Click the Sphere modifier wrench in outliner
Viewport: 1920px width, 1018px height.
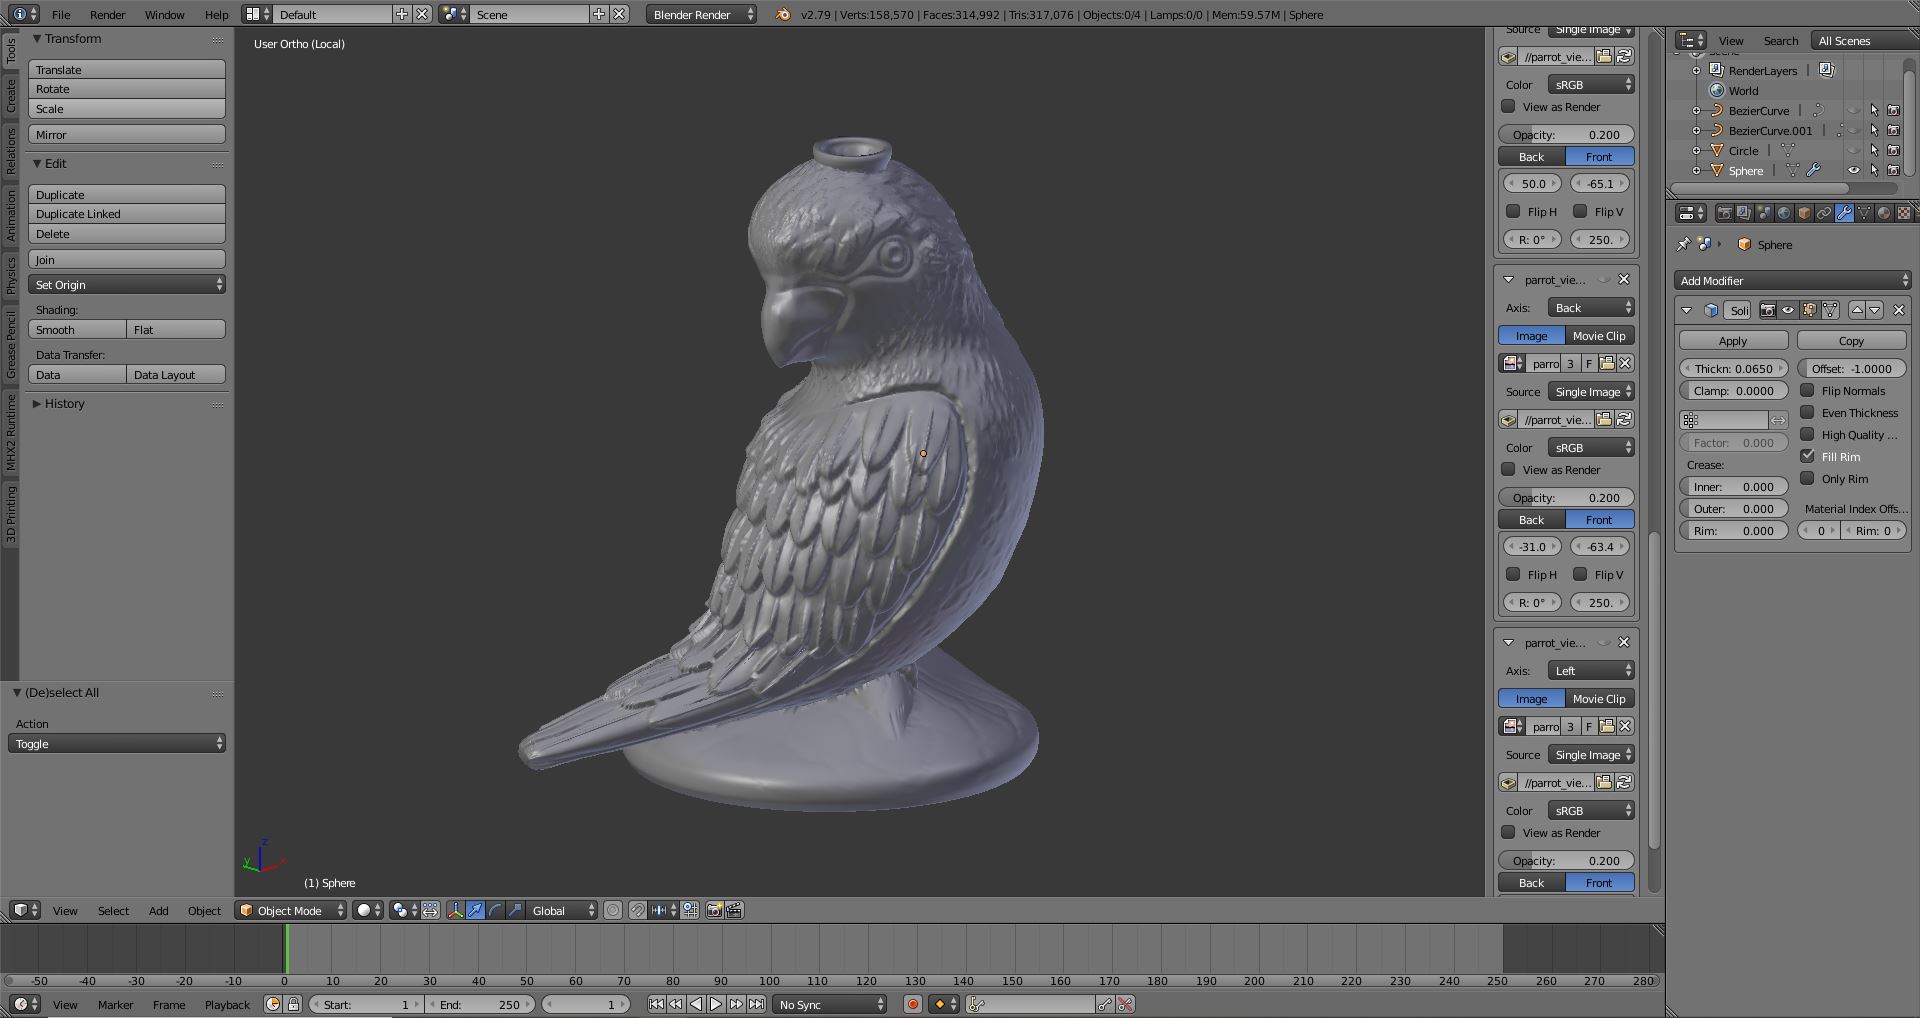point(1813,170)
